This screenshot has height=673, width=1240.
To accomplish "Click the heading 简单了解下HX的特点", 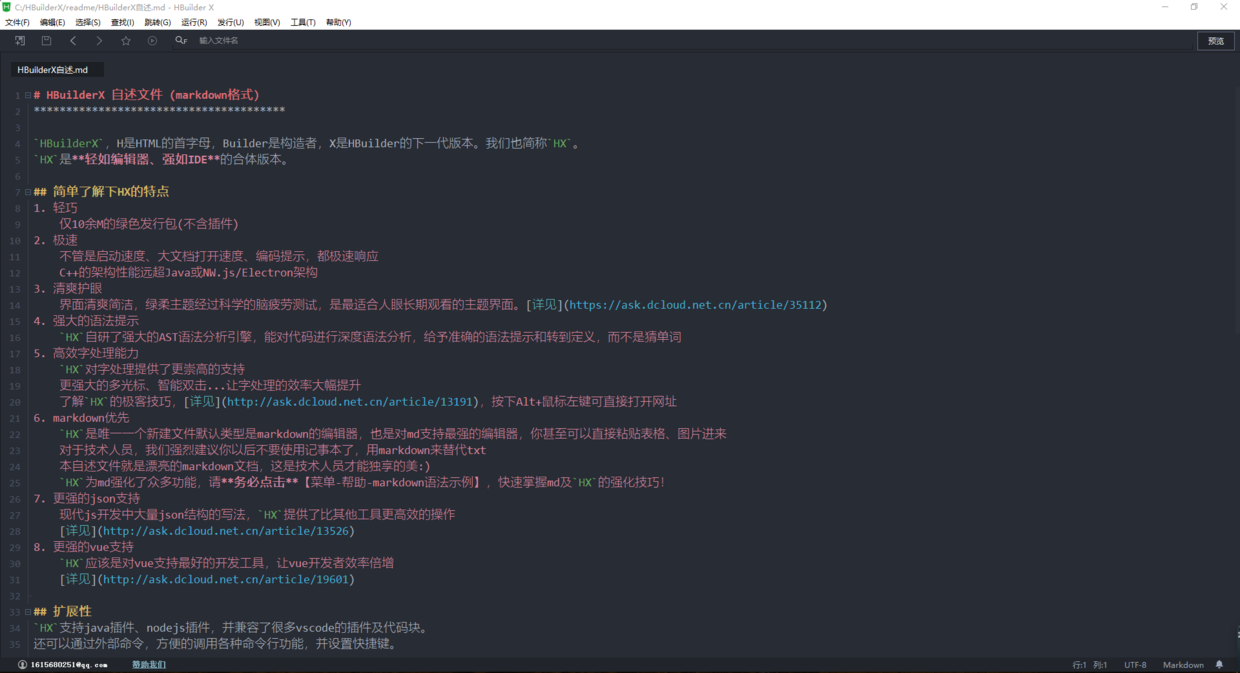I will coord(111,192).
